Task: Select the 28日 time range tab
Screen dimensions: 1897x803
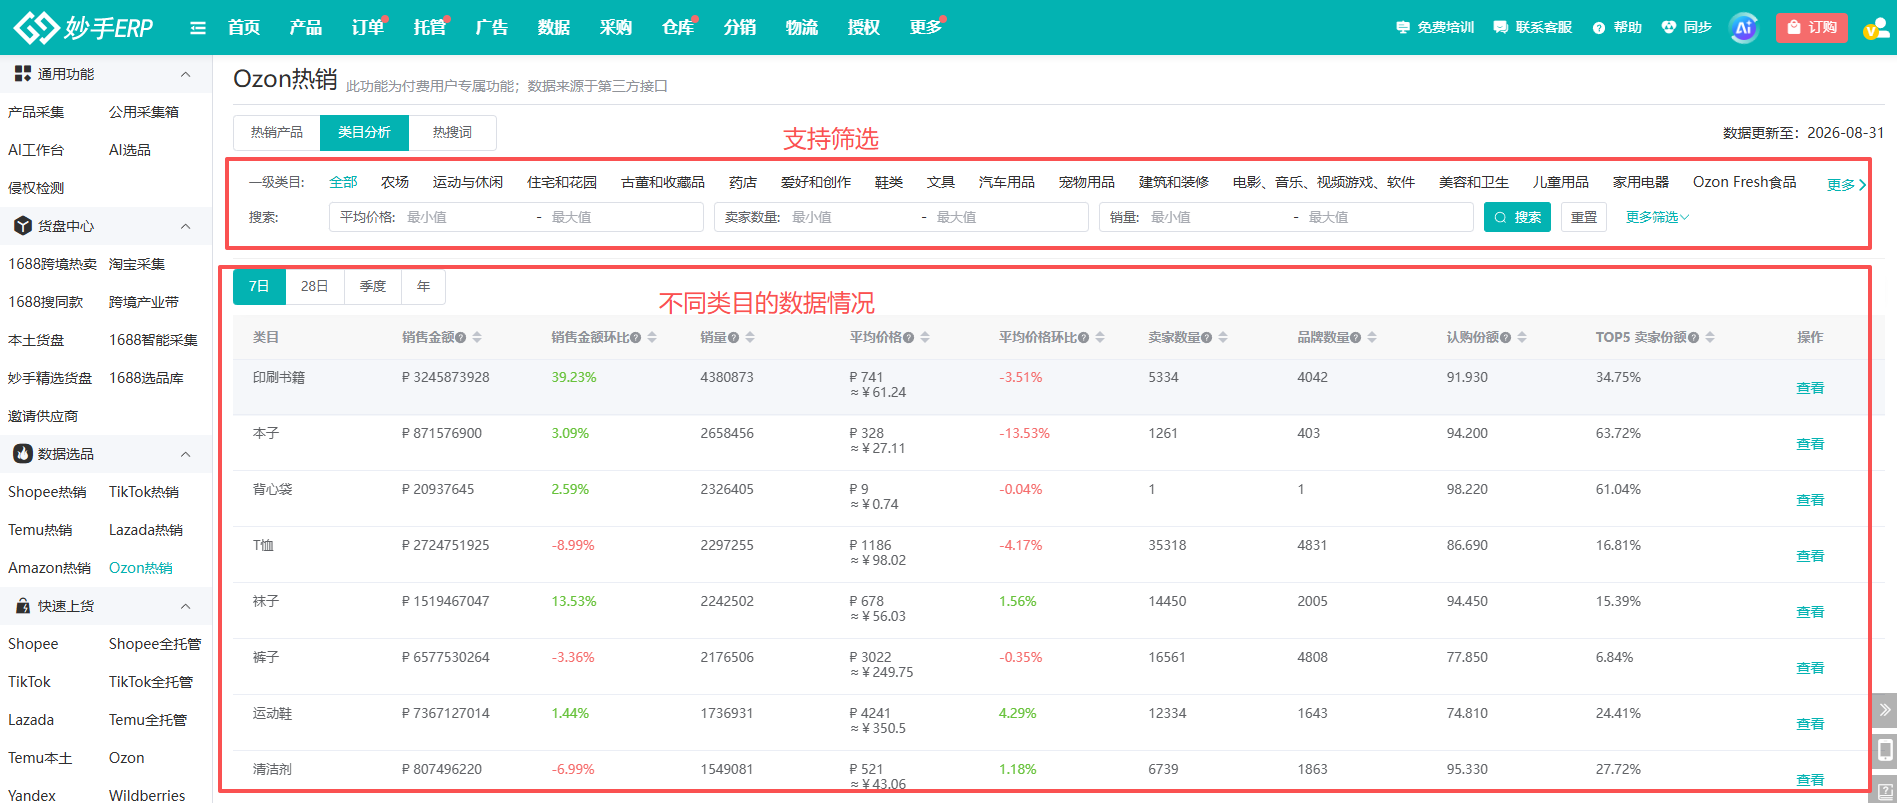Action: click(x=315, y=286)
